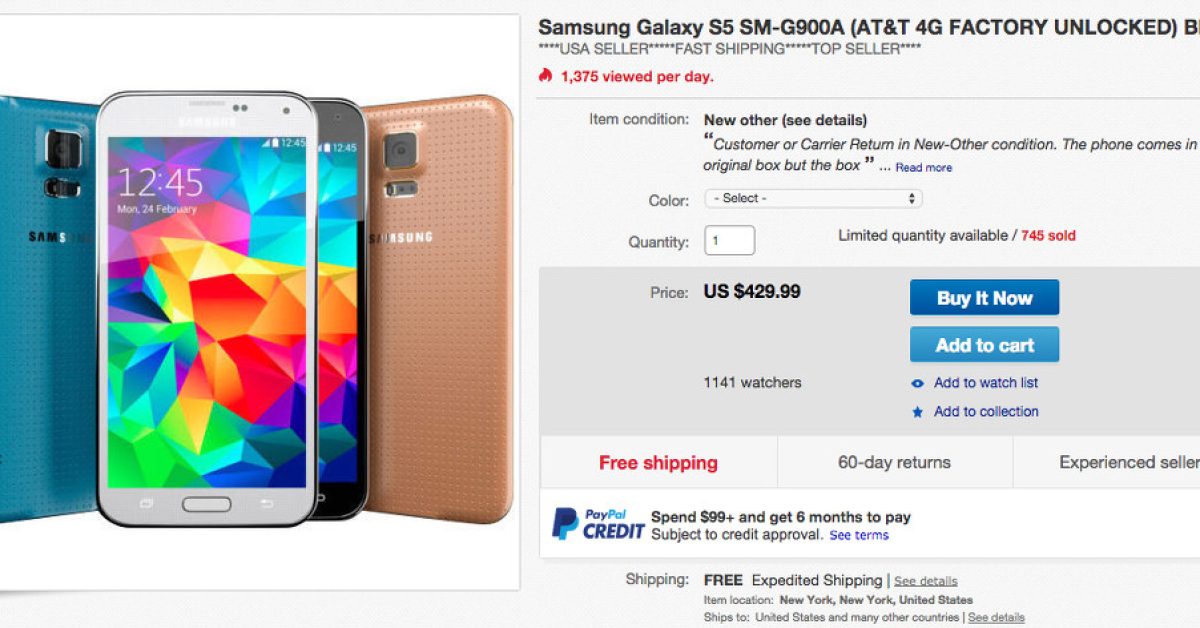Open PayPal Credit See terms link

(x=858, y=535)
